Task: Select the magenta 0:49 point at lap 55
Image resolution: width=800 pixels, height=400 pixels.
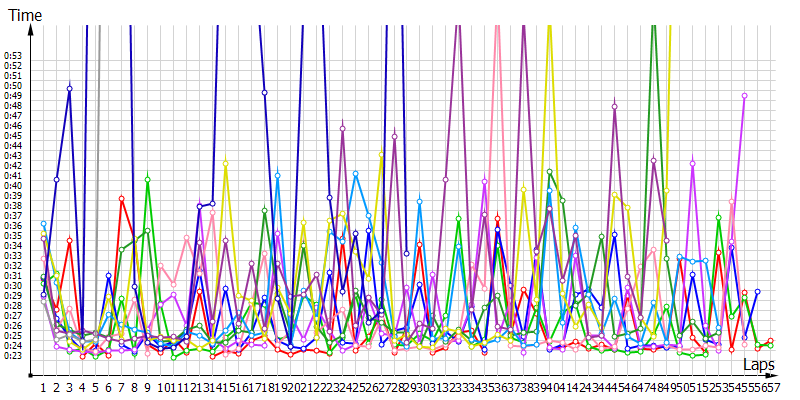Action: tap(744, 95)
